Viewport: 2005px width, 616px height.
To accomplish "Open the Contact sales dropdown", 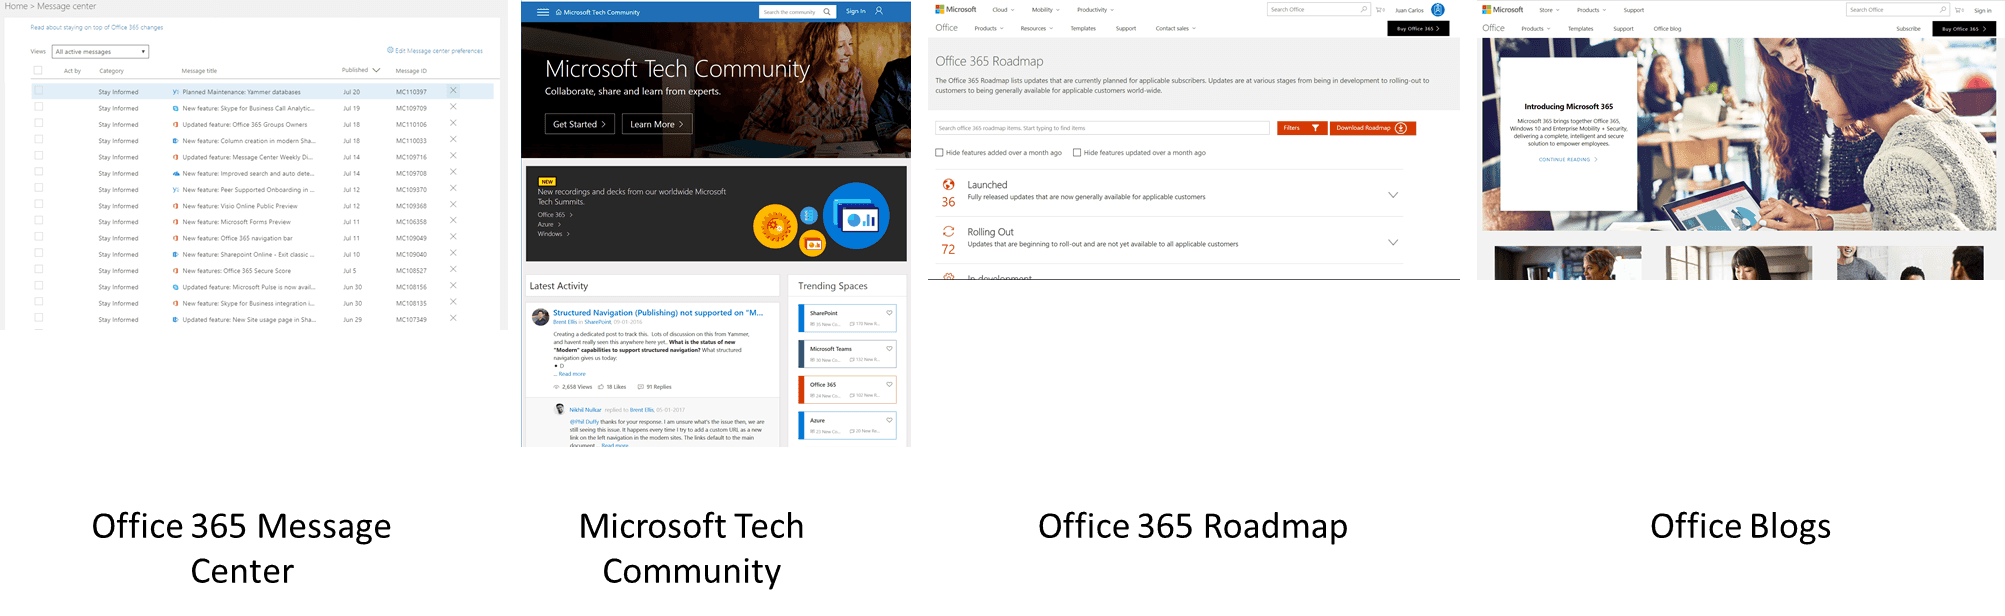I will (1175, 28).
